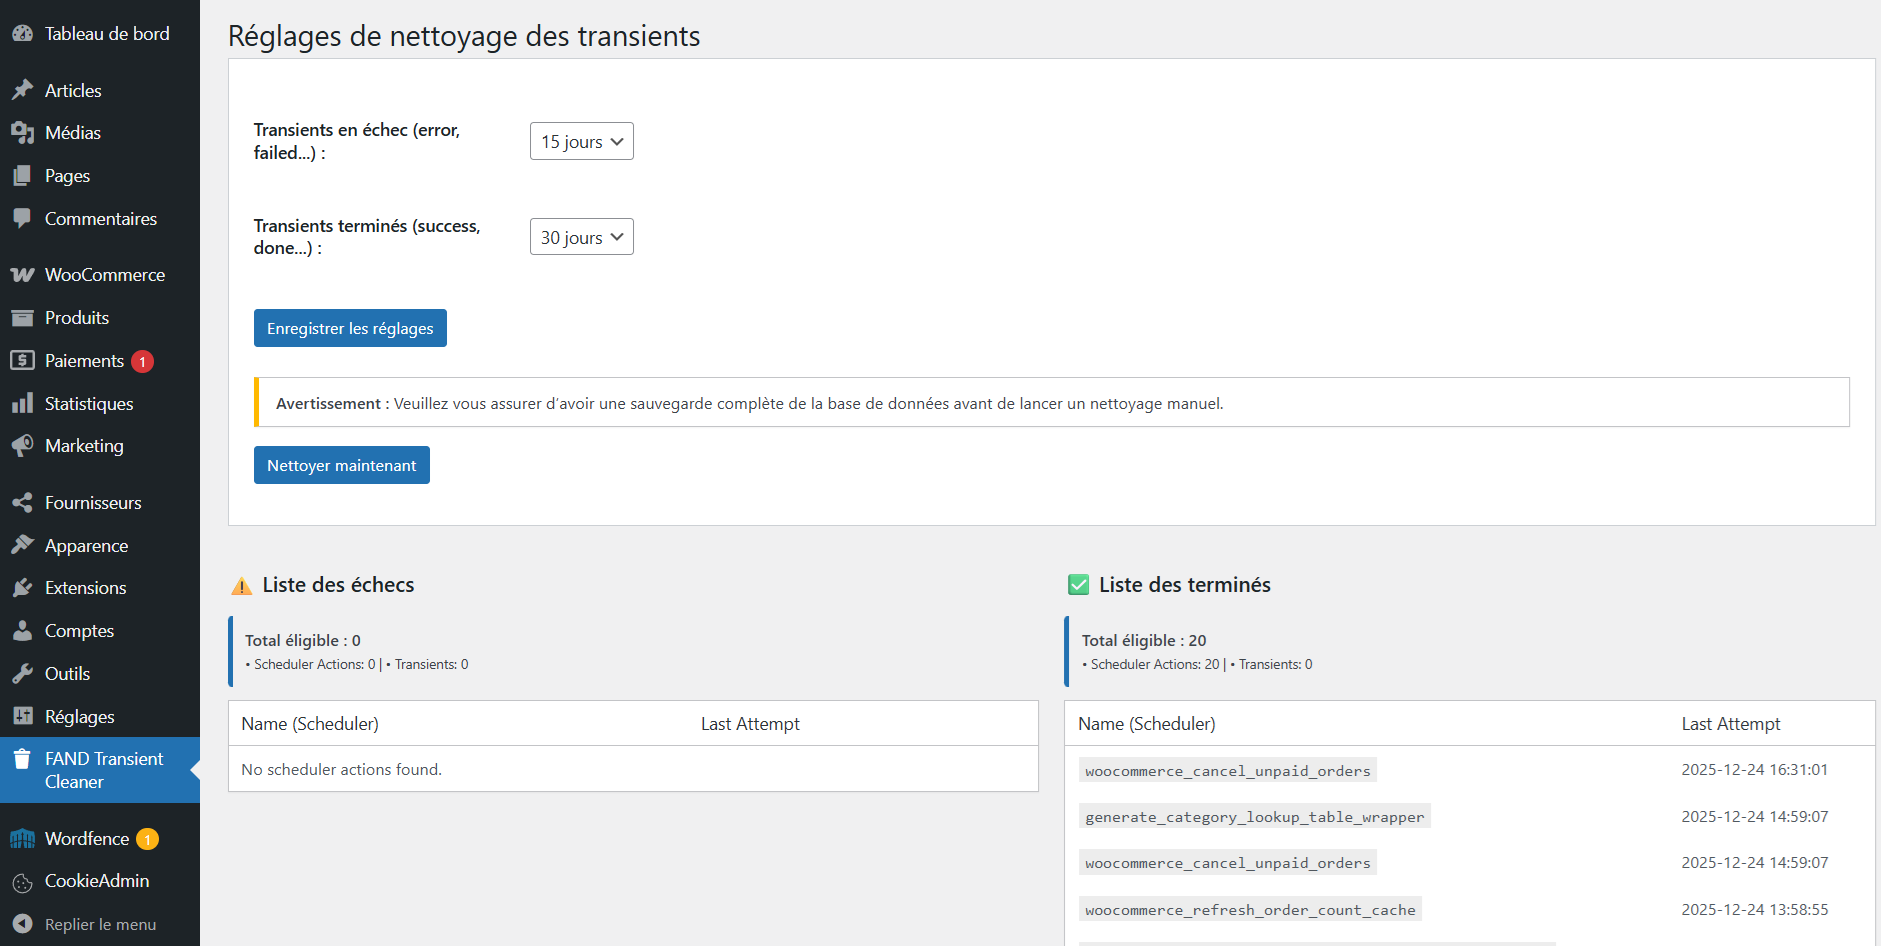
Task: Click the red notification badge on Paiements
Action: pos(142,360)
